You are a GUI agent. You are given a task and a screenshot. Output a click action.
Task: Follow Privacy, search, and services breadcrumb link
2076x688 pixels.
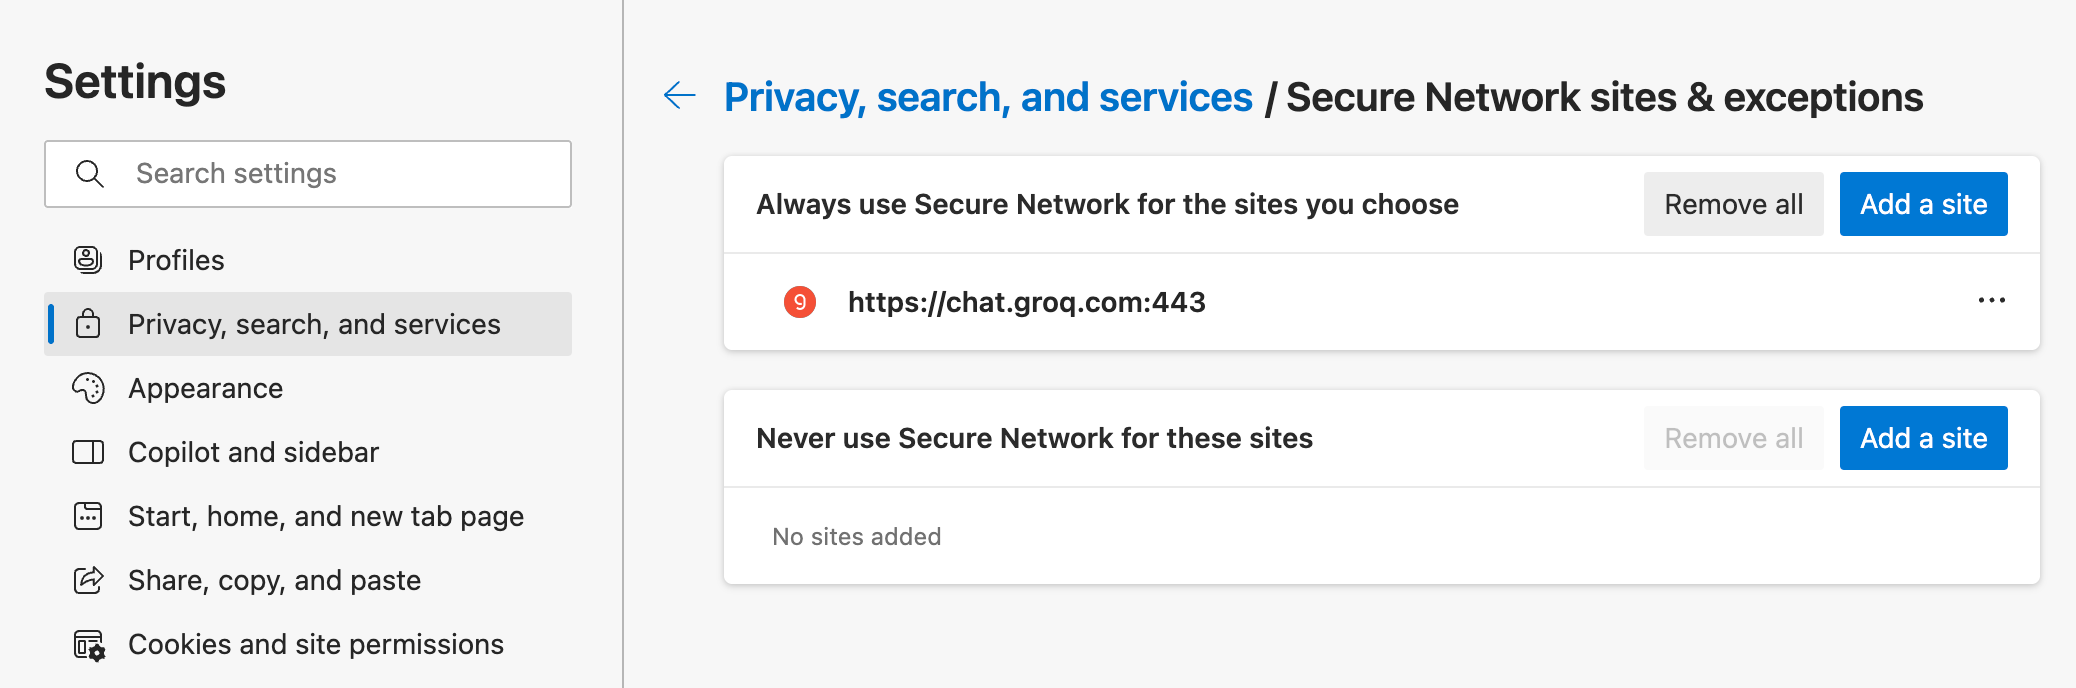(x=988, y=97)
